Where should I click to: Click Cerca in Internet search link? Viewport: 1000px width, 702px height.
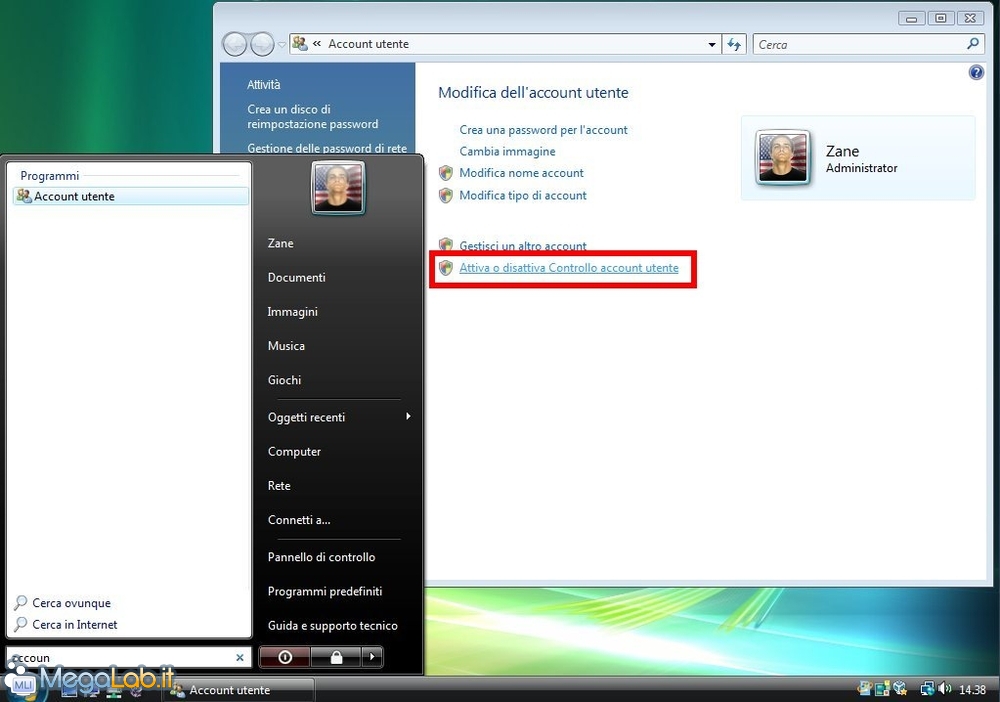click(66, 624)
